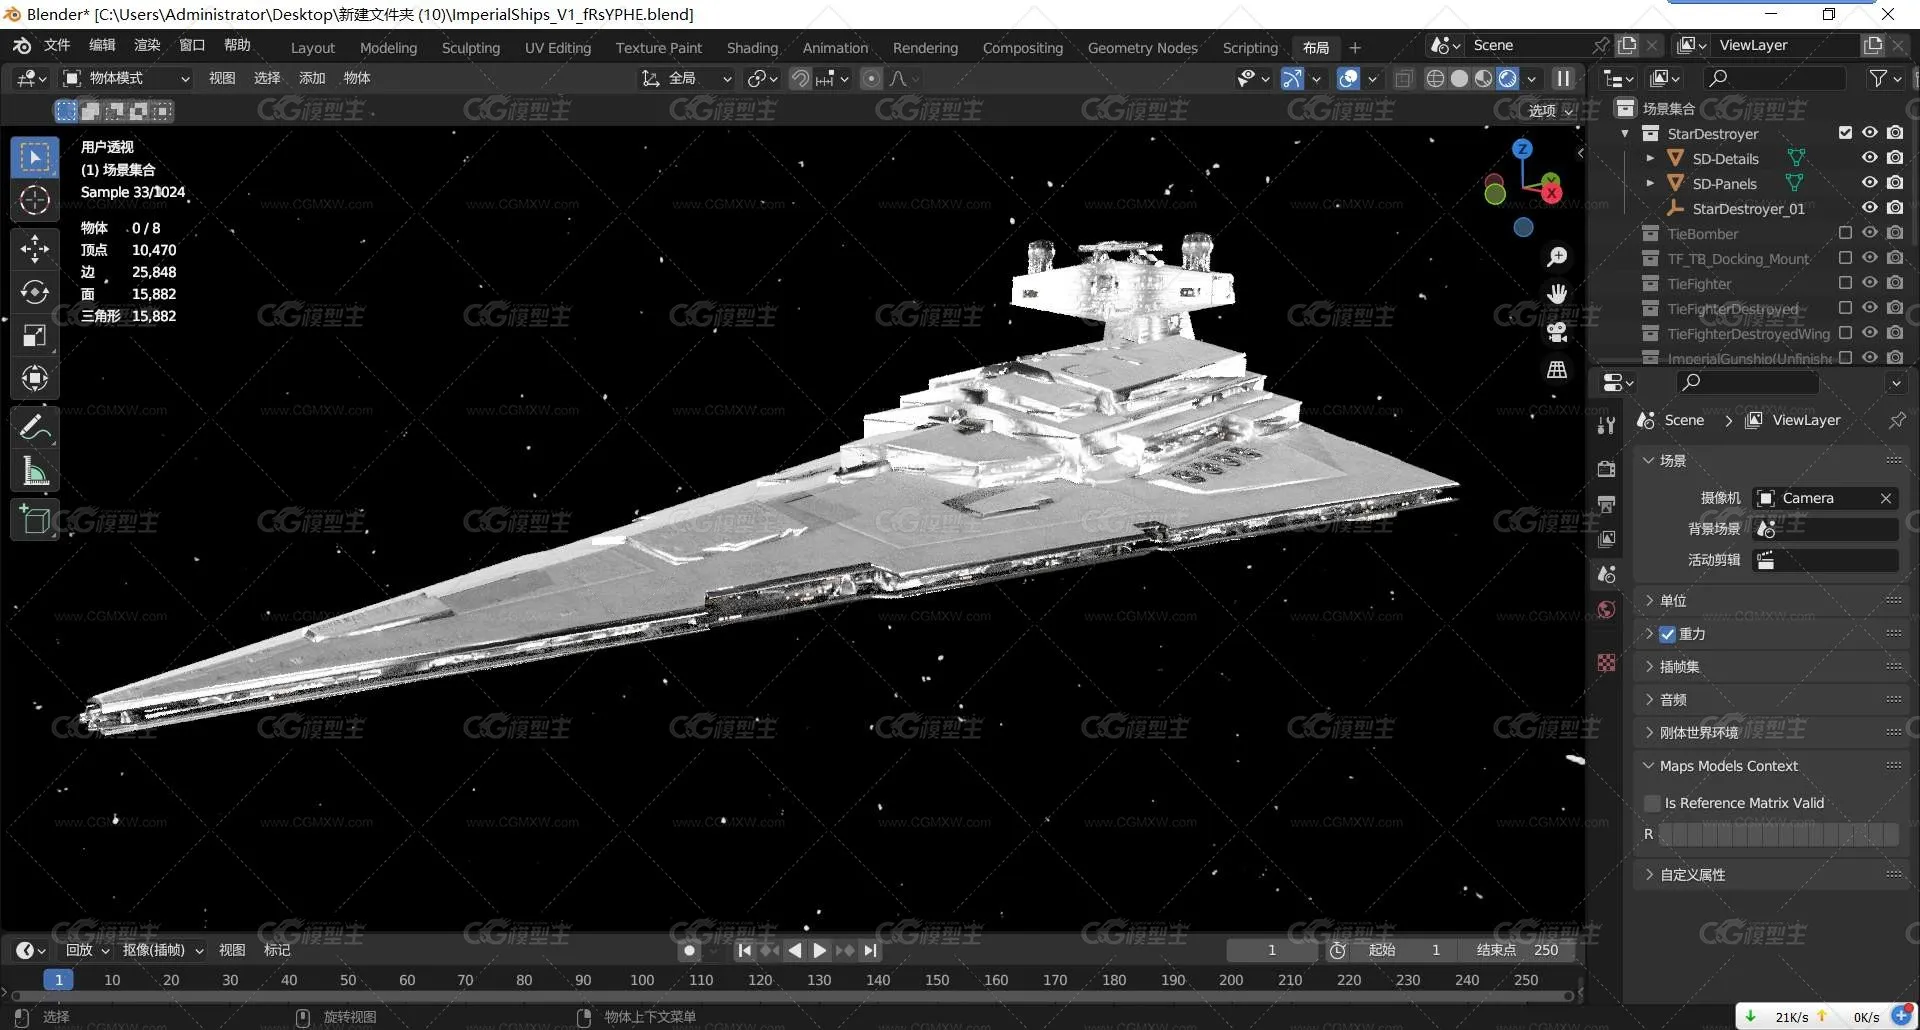Play the animation forward
This screenshot has width=1920, height=1030.
[820, 950]
